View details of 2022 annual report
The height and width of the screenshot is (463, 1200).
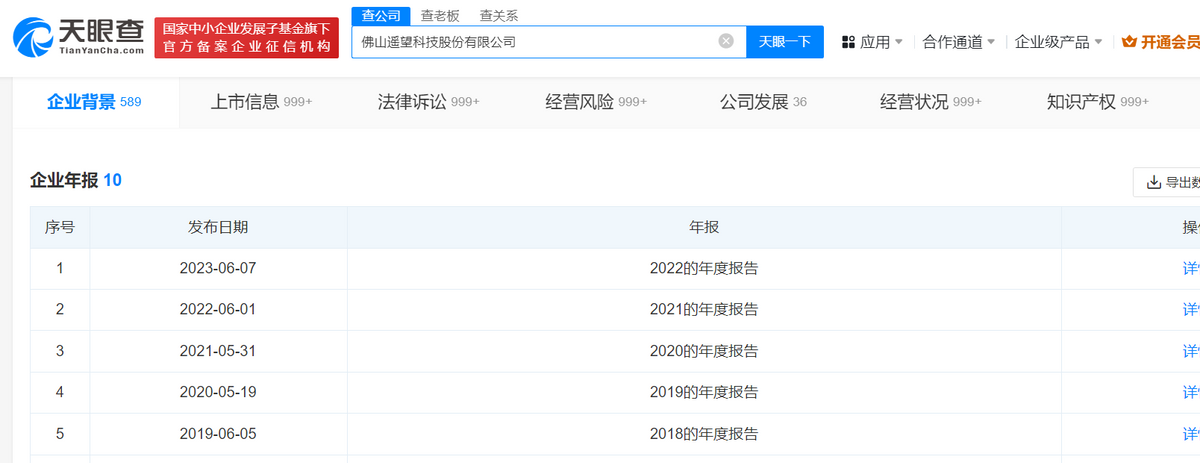pyautogui.click(x=1190, y=268)
